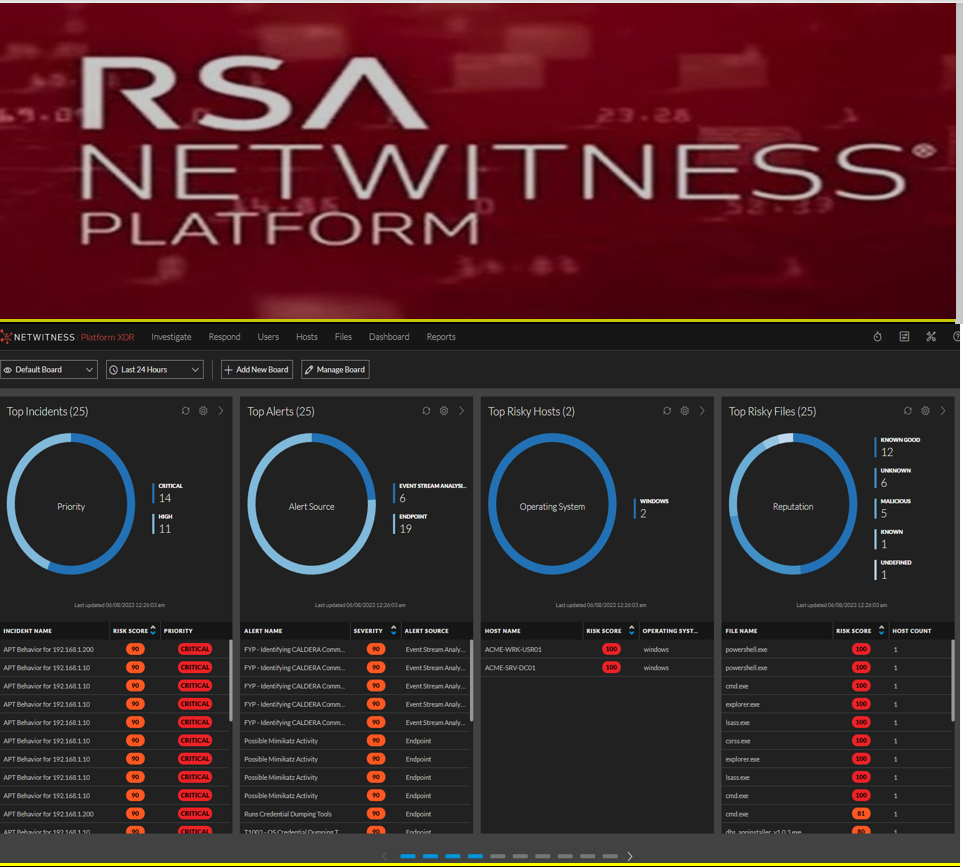Expand the Top Risky Hosts panel chevron
This screenshot has width=963, height=867.
point(703,411)
